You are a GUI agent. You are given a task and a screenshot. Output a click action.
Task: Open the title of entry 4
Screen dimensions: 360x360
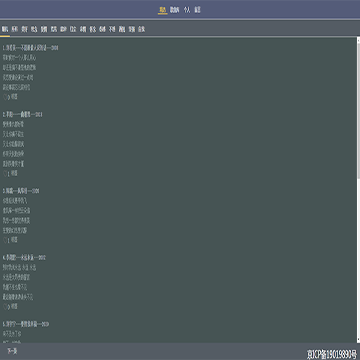(x=24, y=258)
